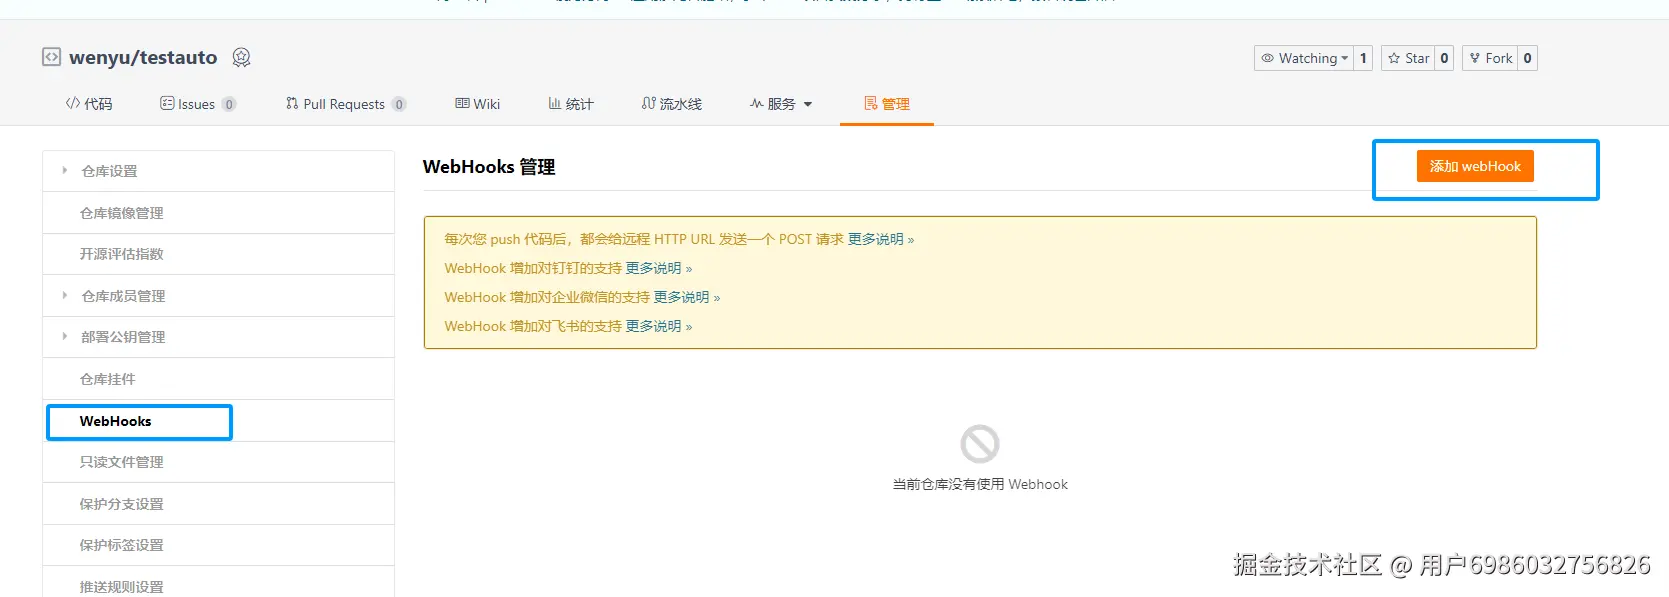Switch to the 统计 statistics tab
Image resolution: width=1669 pixels, height=597 pixels.
click(x=570, y=104)
